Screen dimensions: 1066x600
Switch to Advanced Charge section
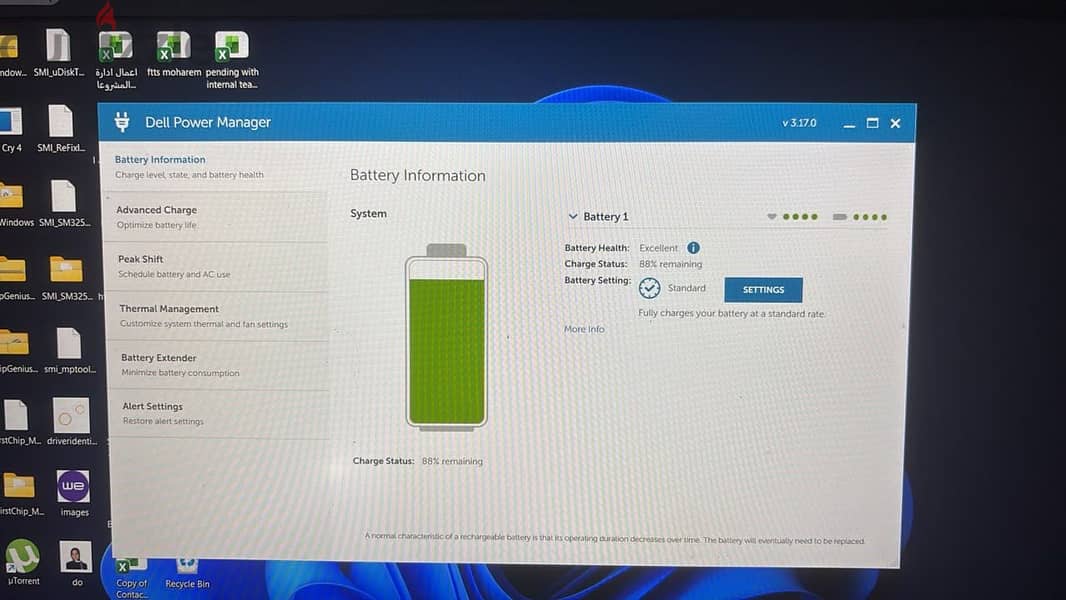click(x=216, y=217)
